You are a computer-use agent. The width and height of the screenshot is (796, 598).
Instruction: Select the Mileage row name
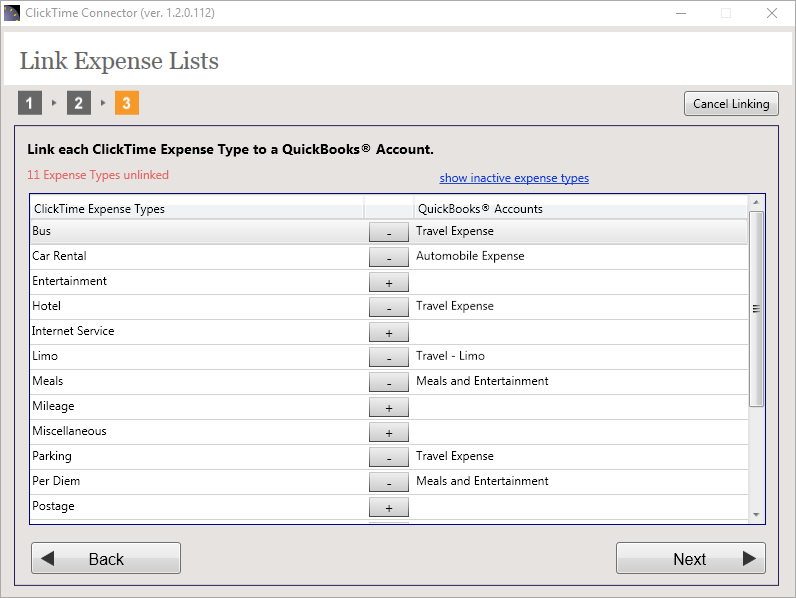point(53,406)
